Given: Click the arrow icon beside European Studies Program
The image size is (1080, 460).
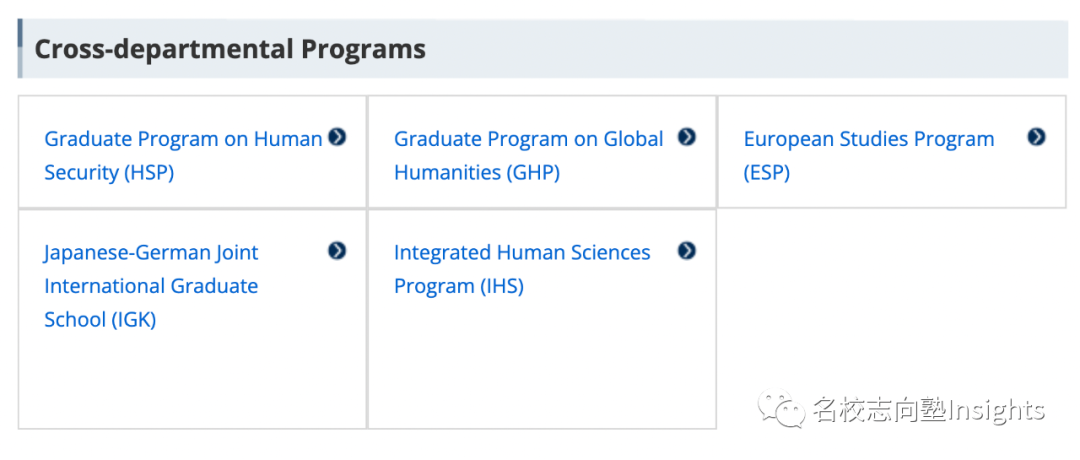Looking at the screenshot, I should coord(1036,137).
